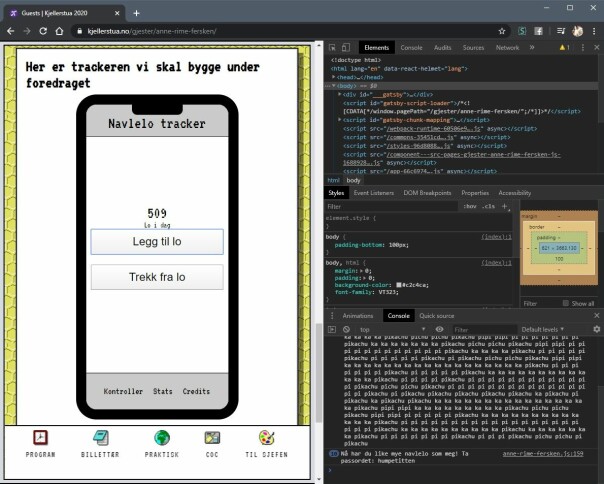The width and height of the screenshot is (604, 484).
Task: Open the DOM Breakpoints tab
Action: 427,193
